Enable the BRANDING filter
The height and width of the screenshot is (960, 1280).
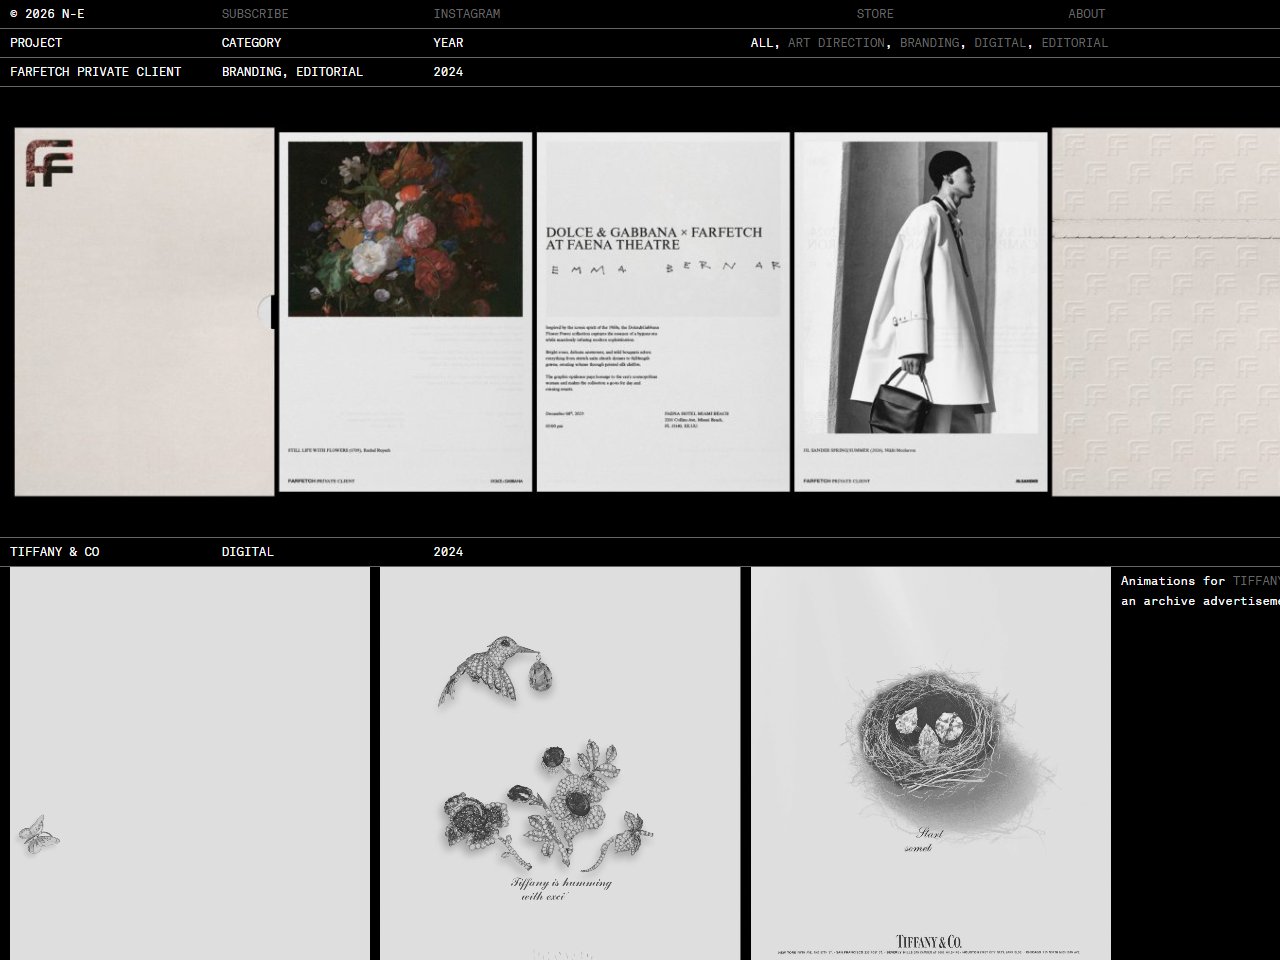coord(930,43)
